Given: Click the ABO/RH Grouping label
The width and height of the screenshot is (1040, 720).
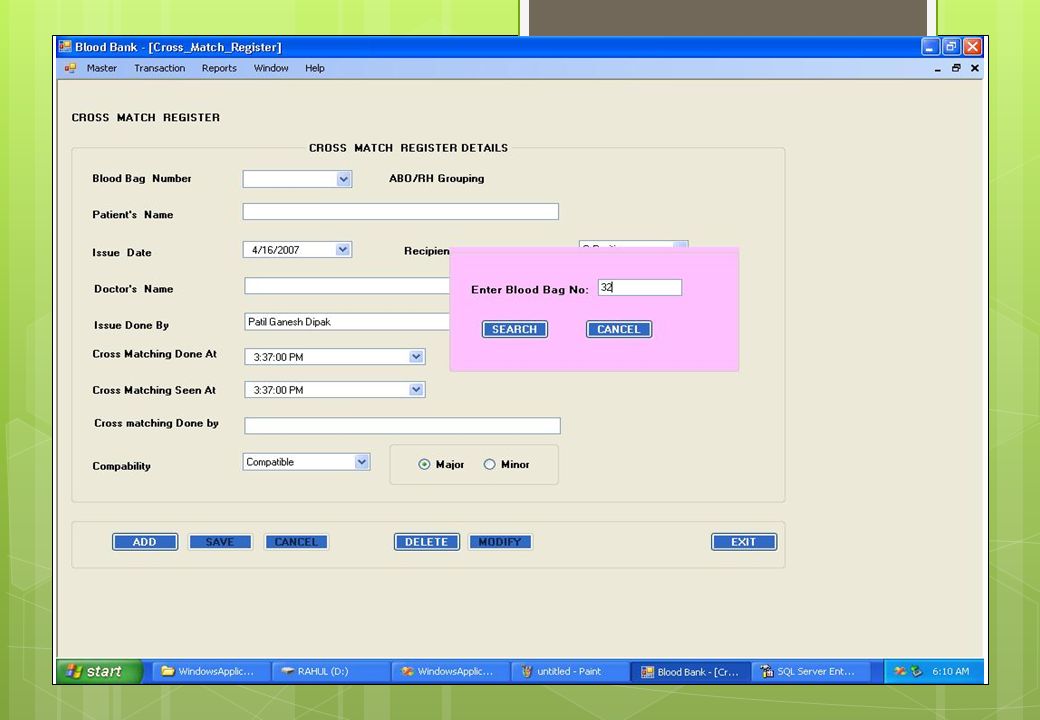Looking at the screenshot, I should click(x=436, y=178).
